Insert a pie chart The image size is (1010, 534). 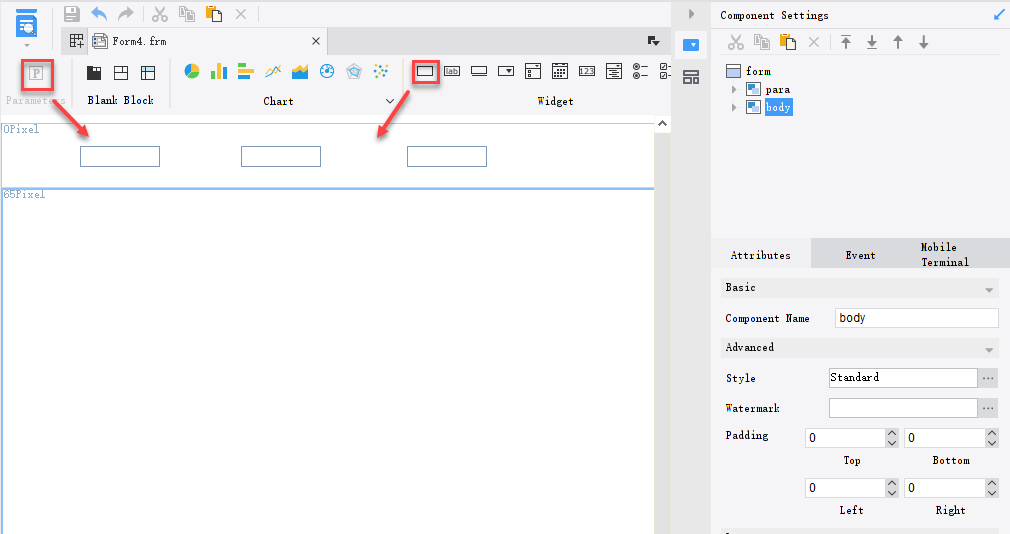tap(192, 71)
